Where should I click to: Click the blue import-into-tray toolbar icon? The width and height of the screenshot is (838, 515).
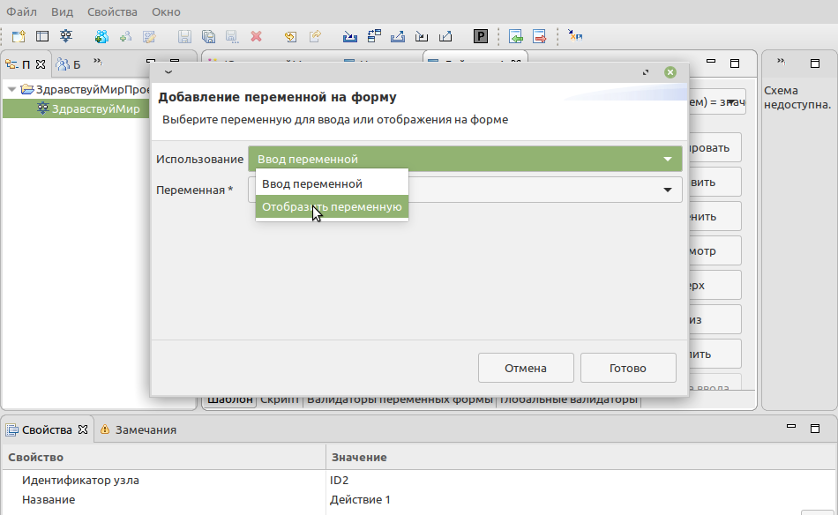pos(350,36)
